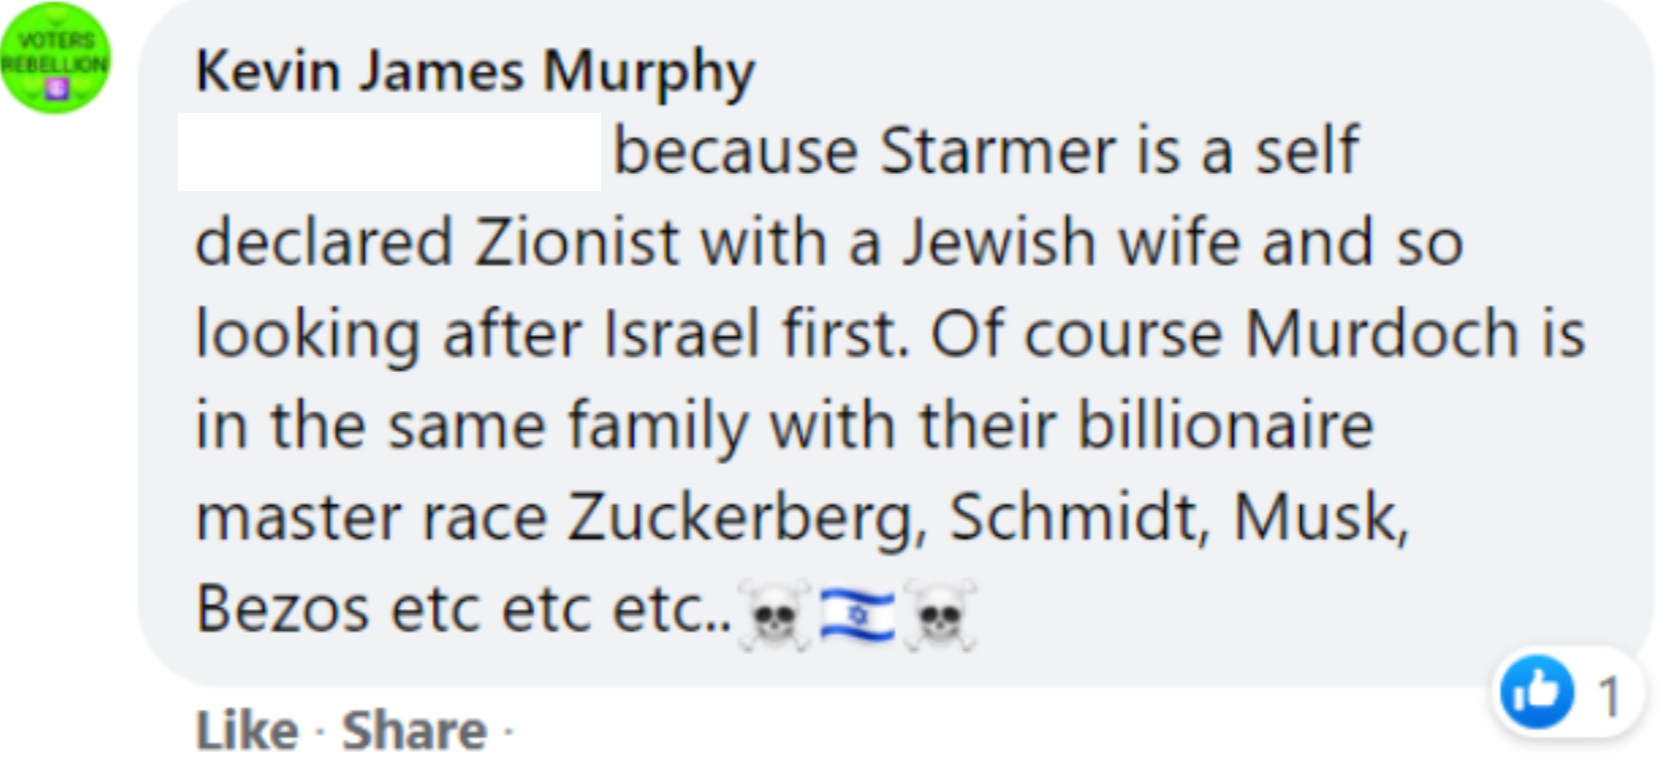The image size is (1661, 761).
Task: Click the word "Bezos" in the last line
Action: [282, 609]
